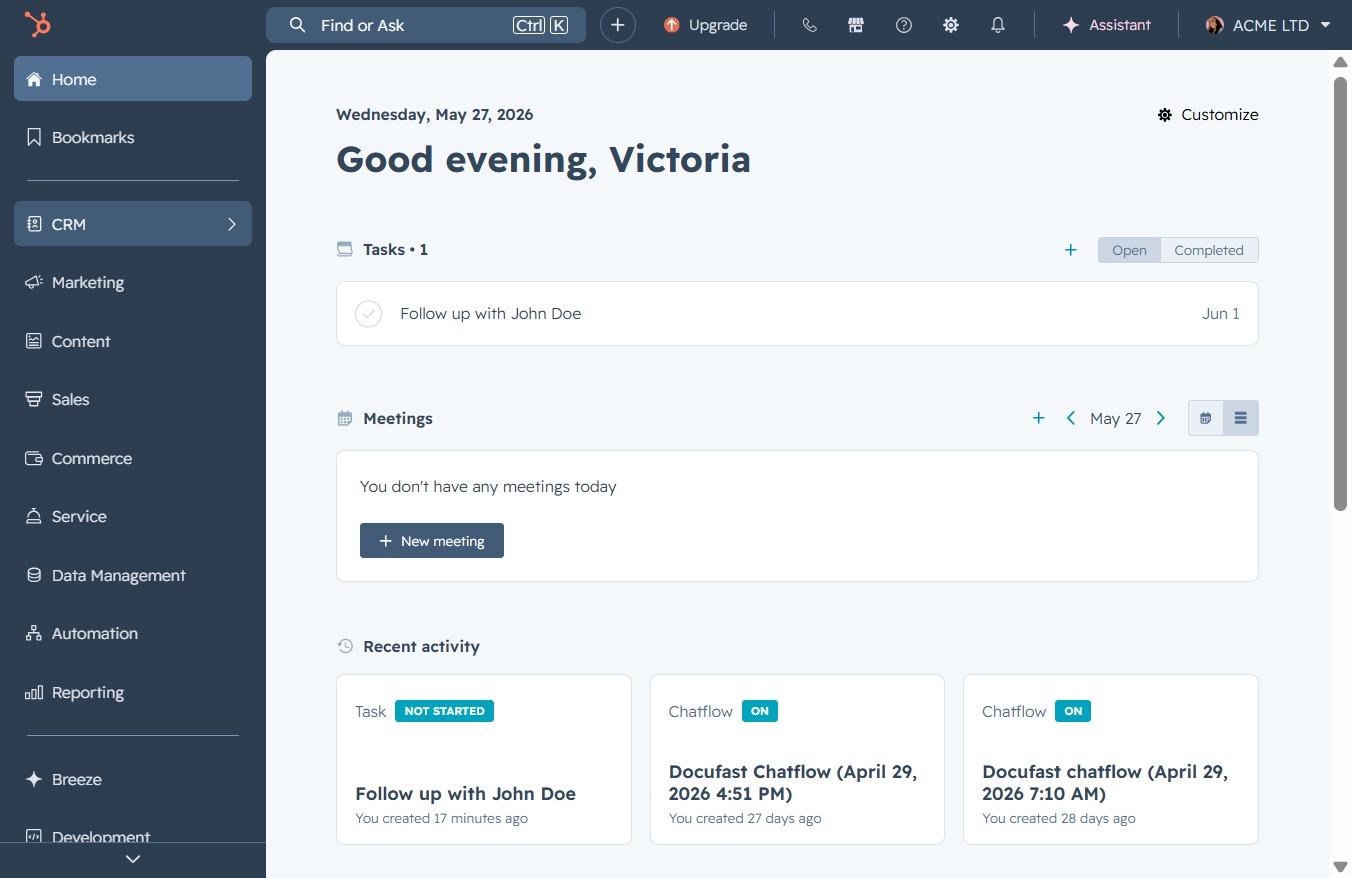
Task: Add a meeting with plus icon
Action: pyautogui.click(x=1038, y=418)
